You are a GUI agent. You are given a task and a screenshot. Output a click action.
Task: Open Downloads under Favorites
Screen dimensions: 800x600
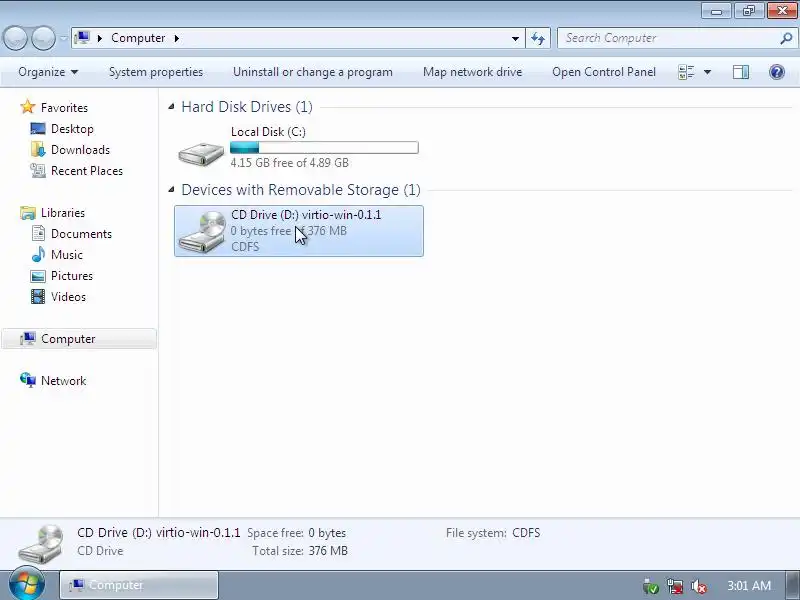point(80,149)
